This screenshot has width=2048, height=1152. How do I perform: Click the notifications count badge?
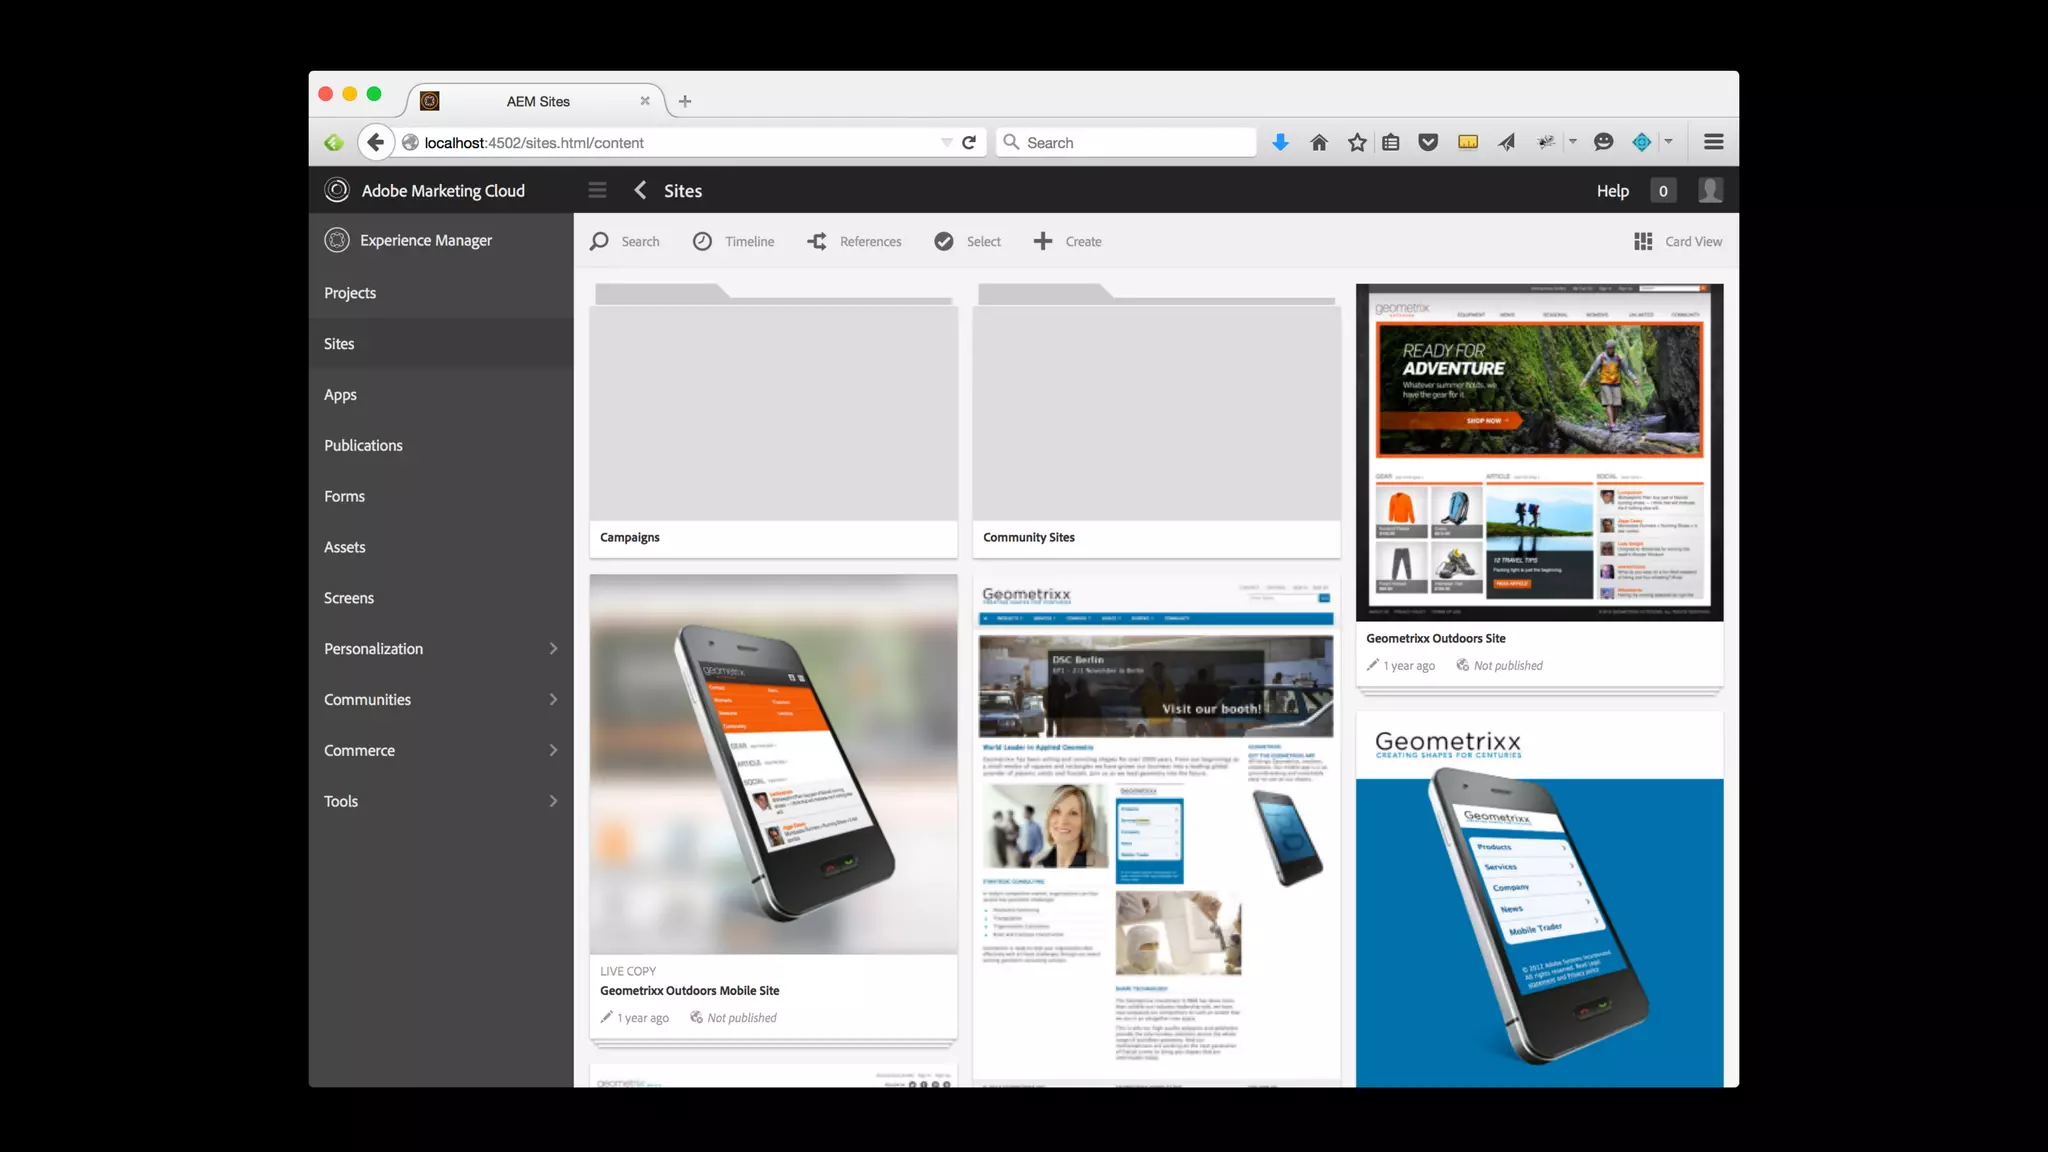[1663, 190]
